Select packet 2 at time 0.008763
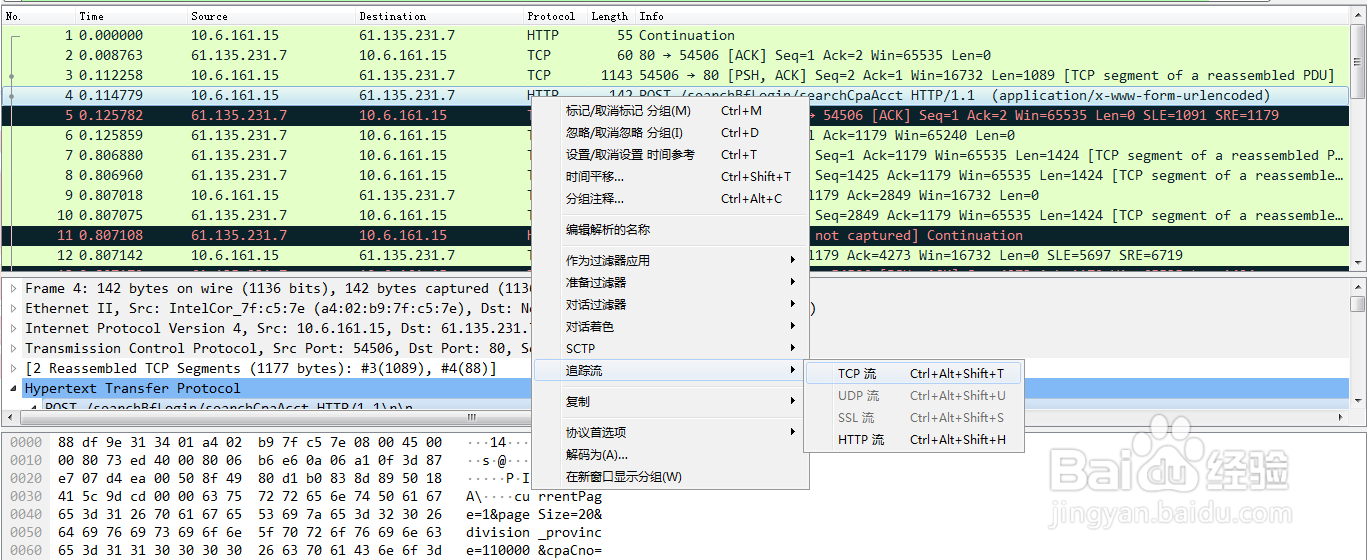Image resolution: width=1367 pixels, height=560 pixels. pos(675,55)
